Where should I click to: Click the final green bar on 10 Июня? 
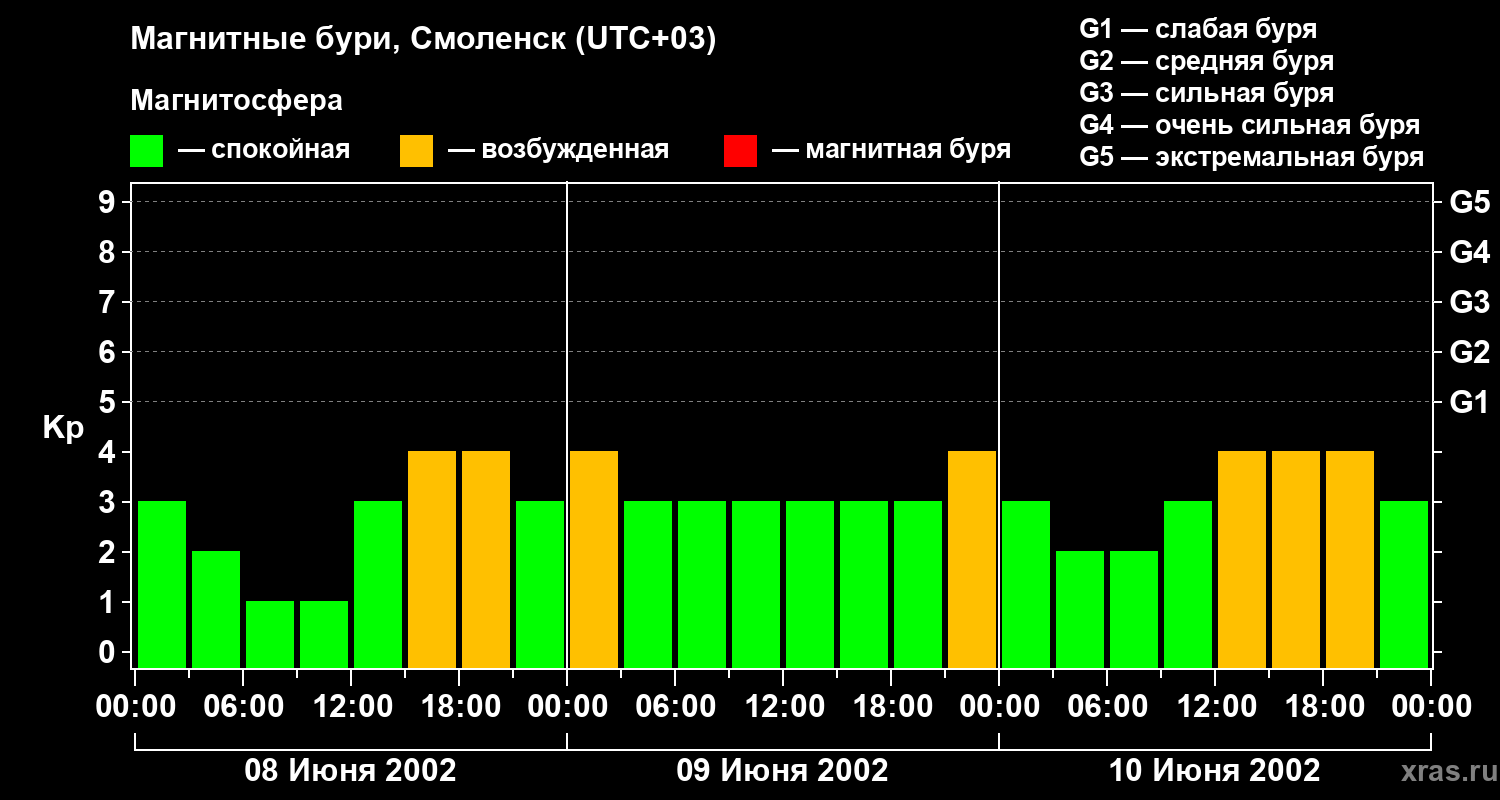tap(1404, 584)
